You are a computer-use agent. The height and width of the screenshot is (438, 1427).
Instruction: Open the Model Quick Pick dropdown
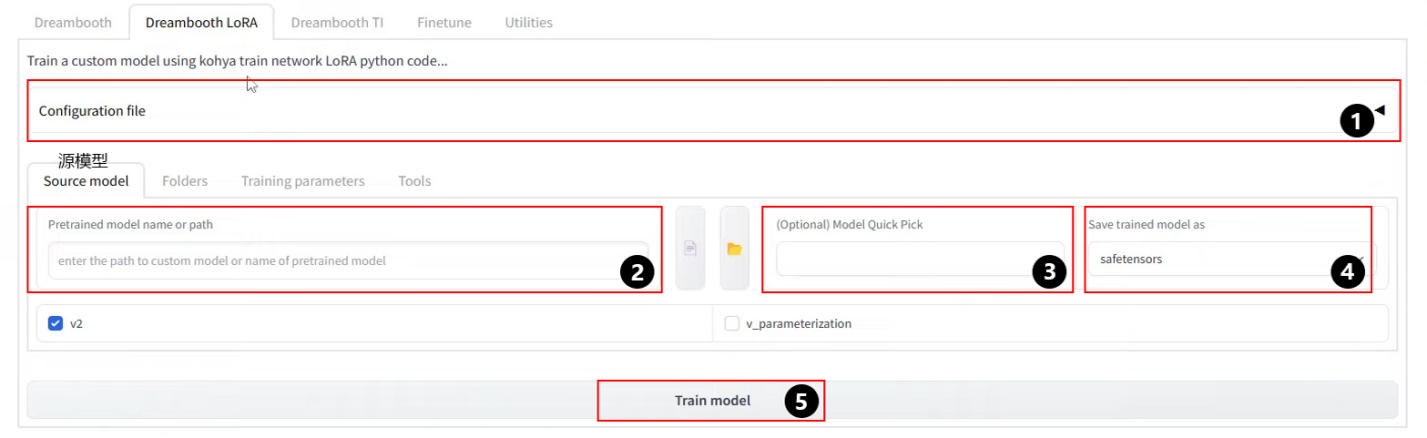click(904, 259)
